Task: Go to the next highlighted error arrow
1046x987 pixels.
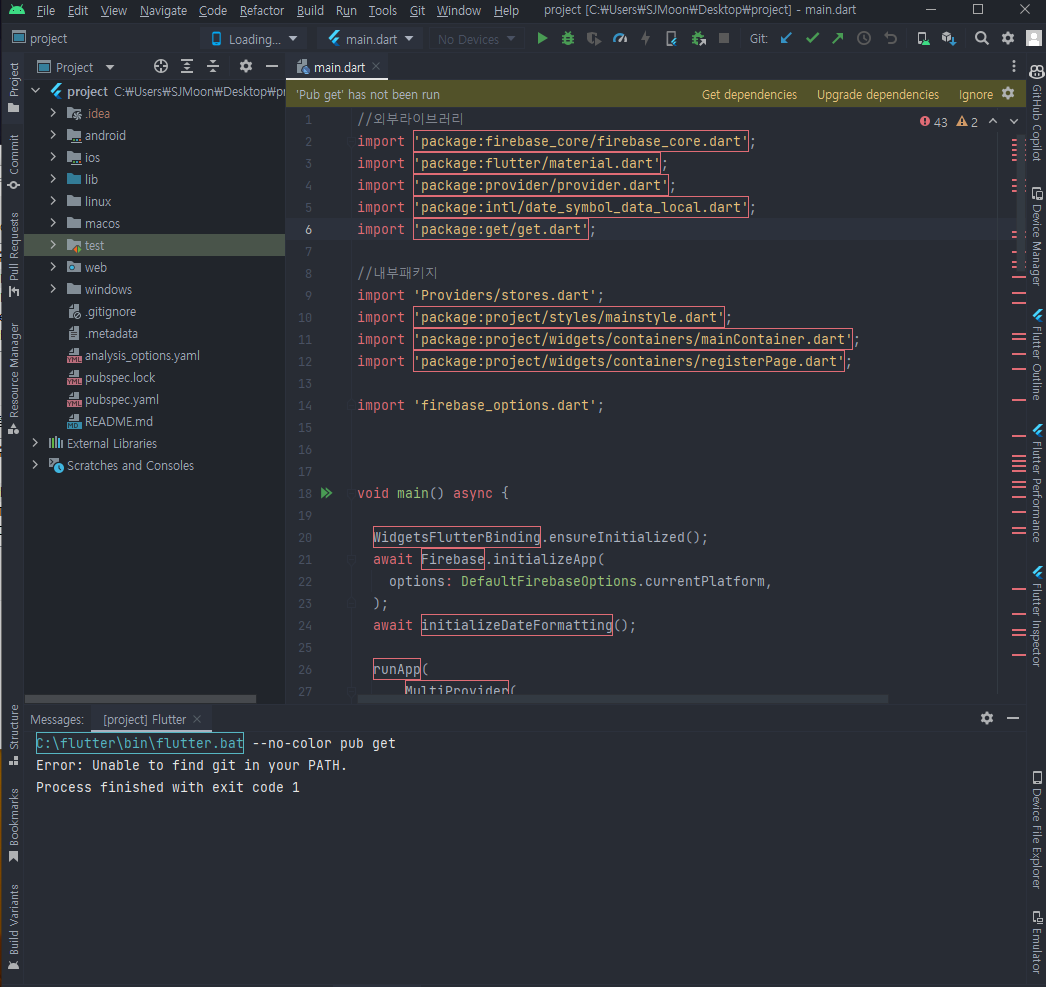Action: (1013, 121)
